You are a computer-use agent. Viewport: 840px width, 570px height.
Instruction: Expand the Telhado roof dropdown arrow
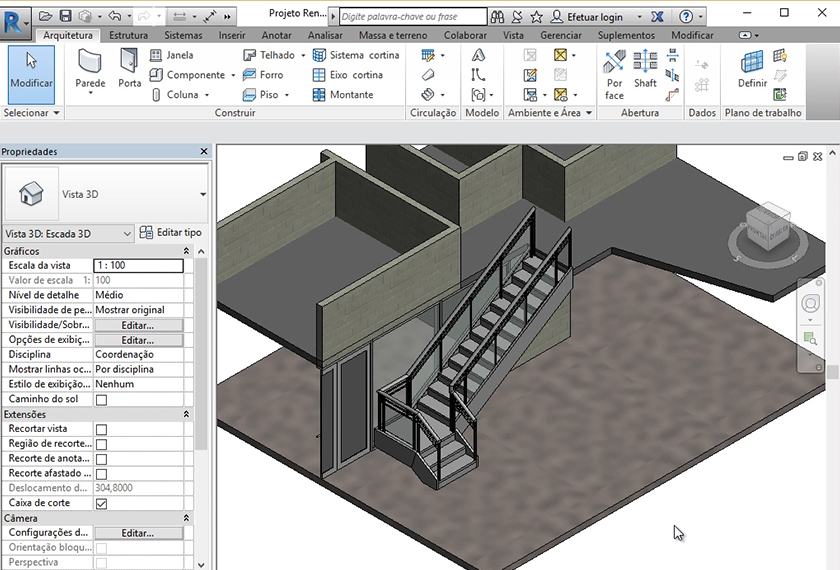click(303, 56)
